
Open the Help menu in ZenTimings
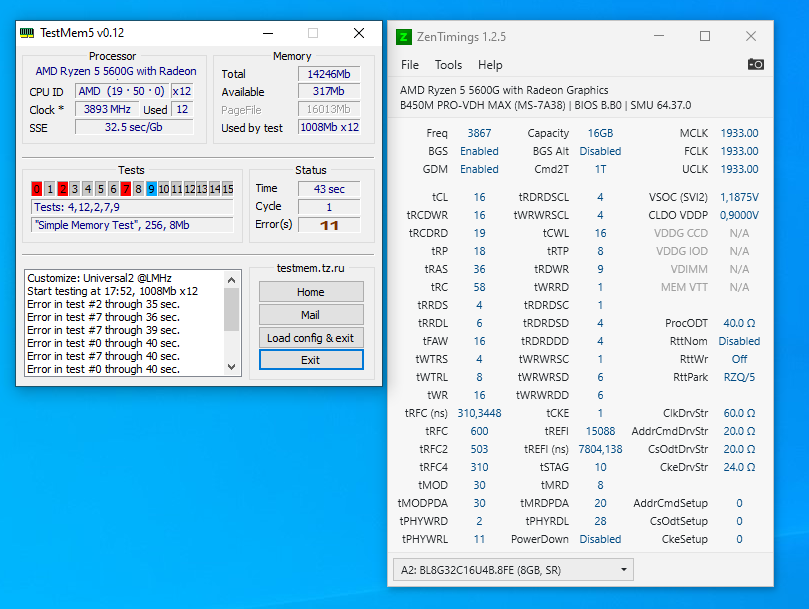tap(490, 65)
